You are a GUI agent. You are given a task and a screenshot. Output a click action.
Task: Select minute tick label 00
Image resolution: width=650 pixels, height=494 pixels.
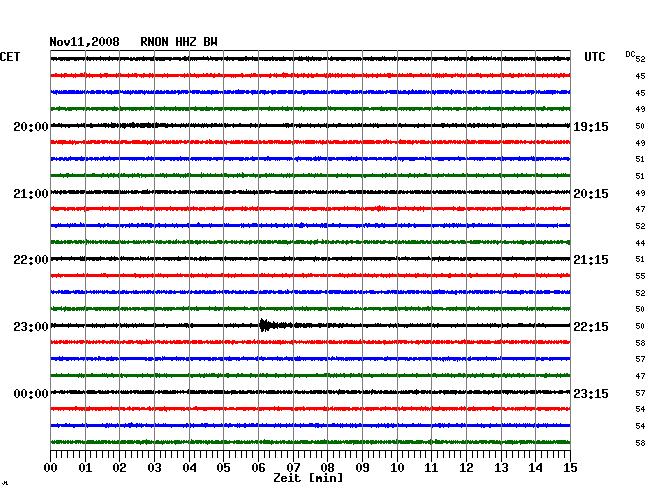point(51,468)
